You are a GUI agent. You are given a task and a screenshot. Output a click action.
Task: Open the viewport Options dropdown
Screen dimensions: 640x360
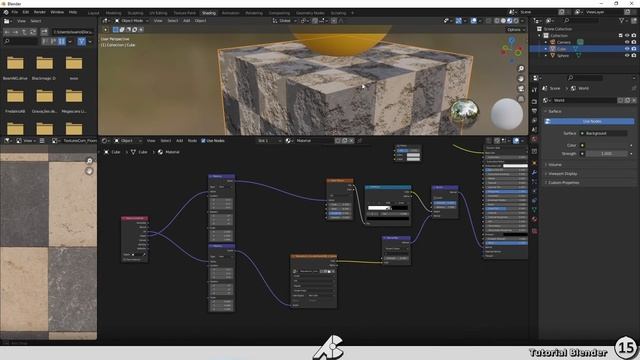click(x=516, y=29)
